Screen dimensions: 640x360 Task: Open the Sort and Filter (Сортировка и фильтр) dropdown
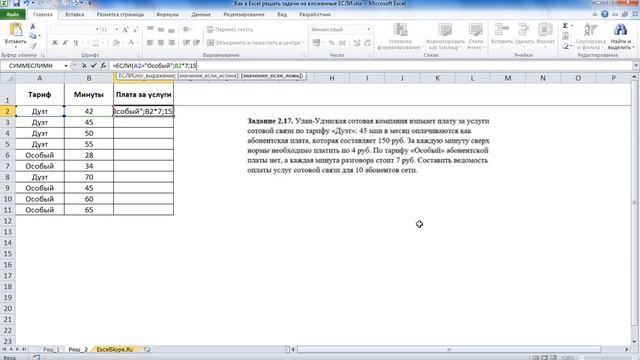(590, 36)
